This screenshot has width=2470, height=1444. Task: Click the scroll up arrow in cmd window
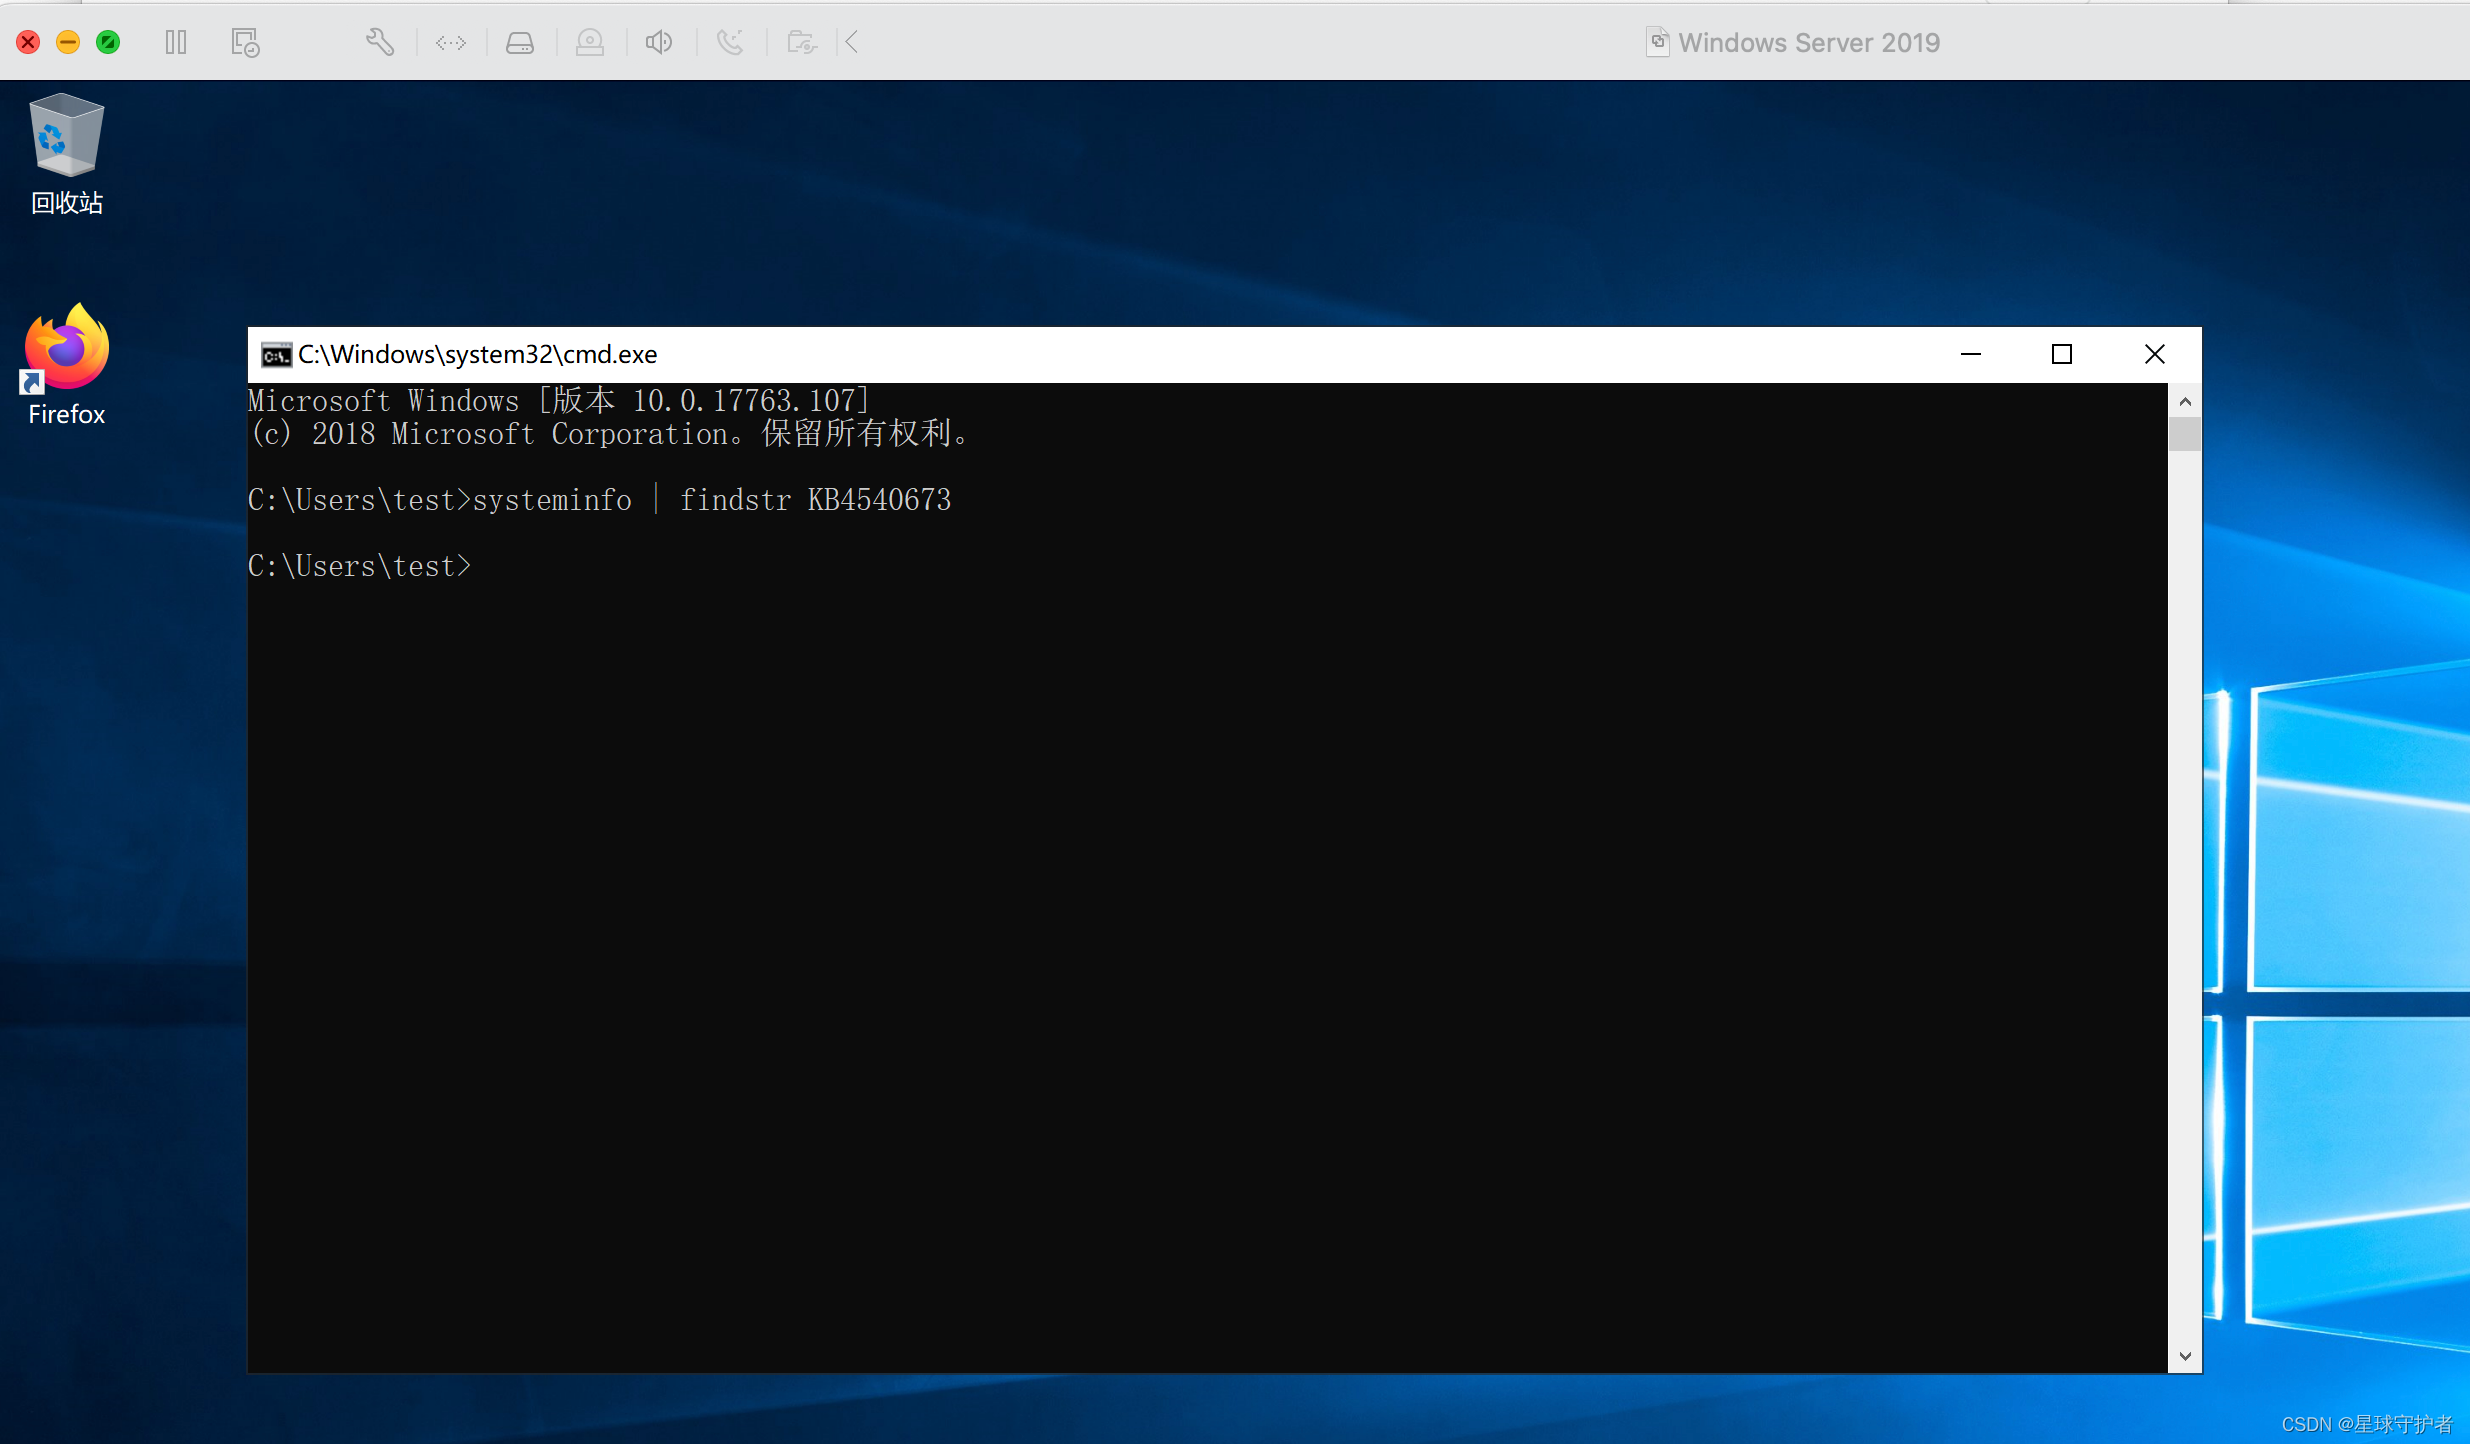pos(2186,401)
